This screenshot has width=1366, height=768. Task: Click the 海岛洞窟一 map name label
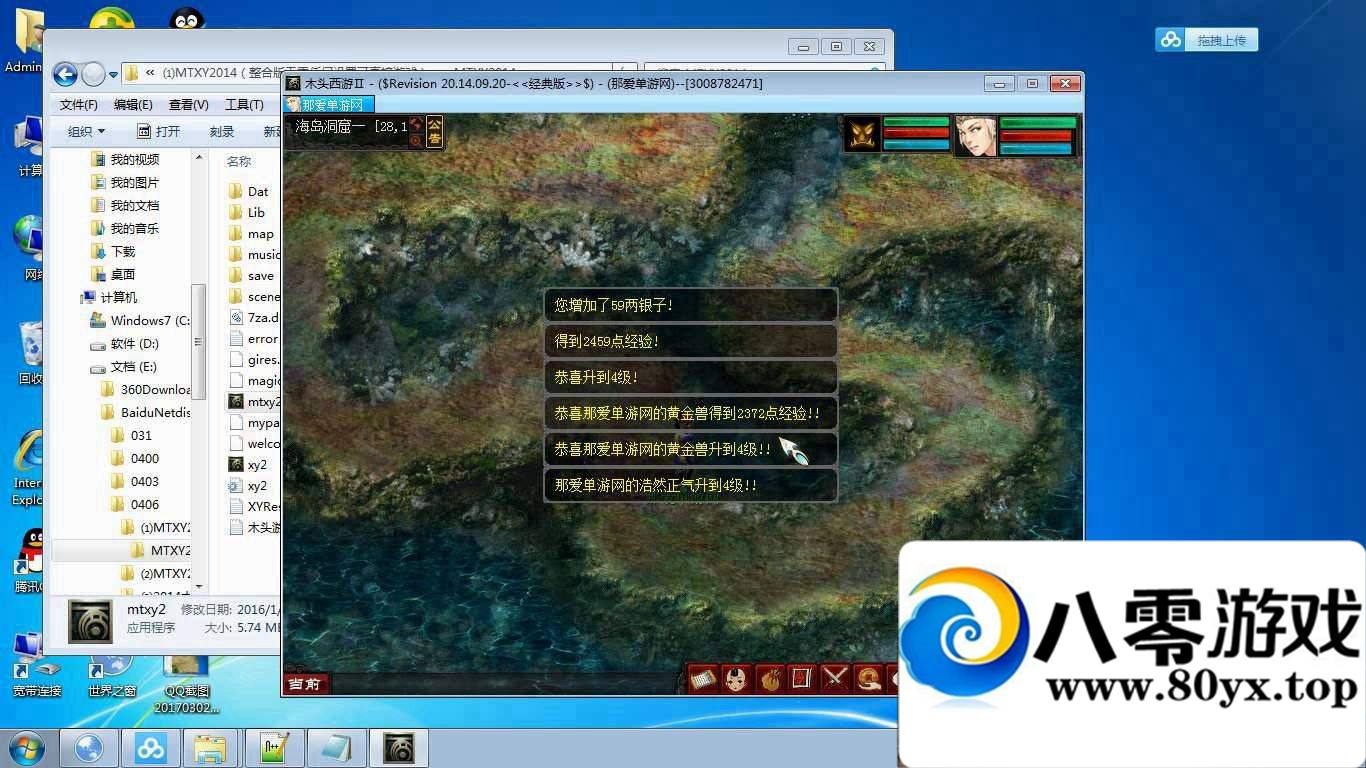click(331, 126)
